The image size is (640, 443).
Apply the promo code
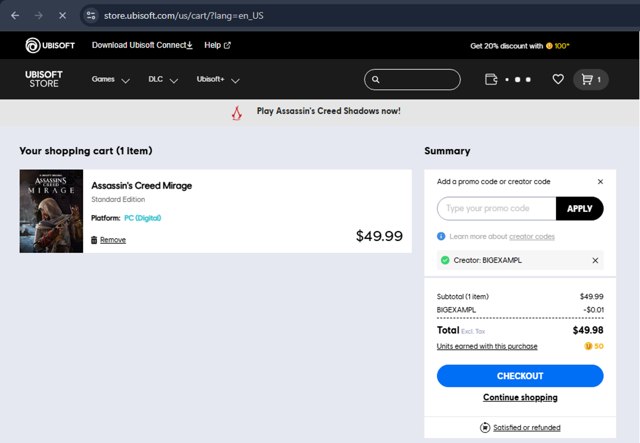tap(580, 209)
